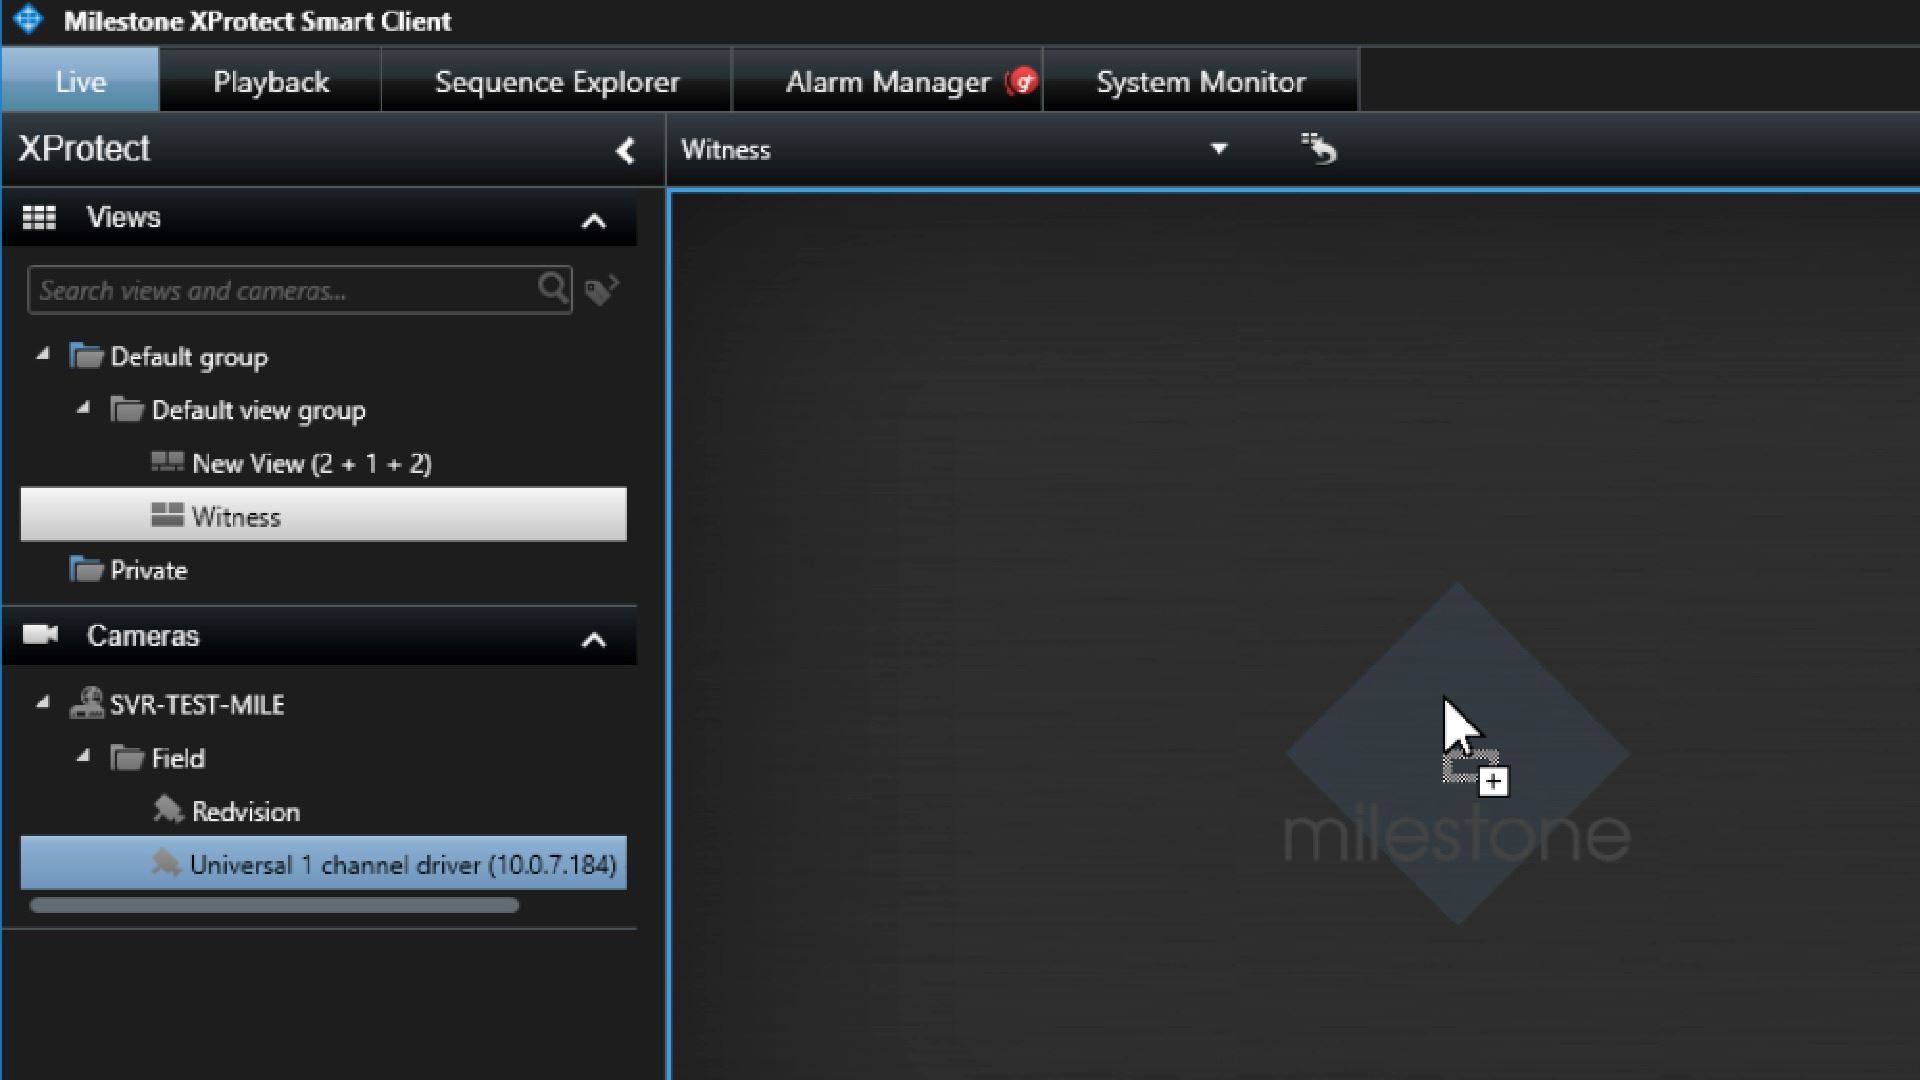Open the New View (2 + 1 + 2) view
The height and width of the screenshot is (1080, 1920).
pyautogui.click(x=311, y=463)
